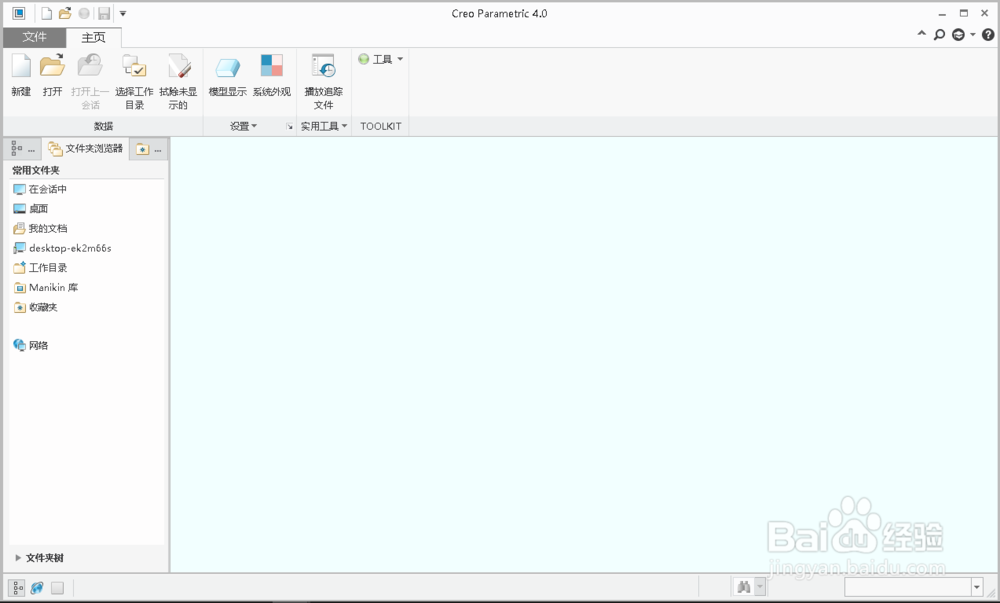Click the search magnifier icon at top right
Image resolution: width=1000 pixels, height=603 pixels.
point(939,34)
